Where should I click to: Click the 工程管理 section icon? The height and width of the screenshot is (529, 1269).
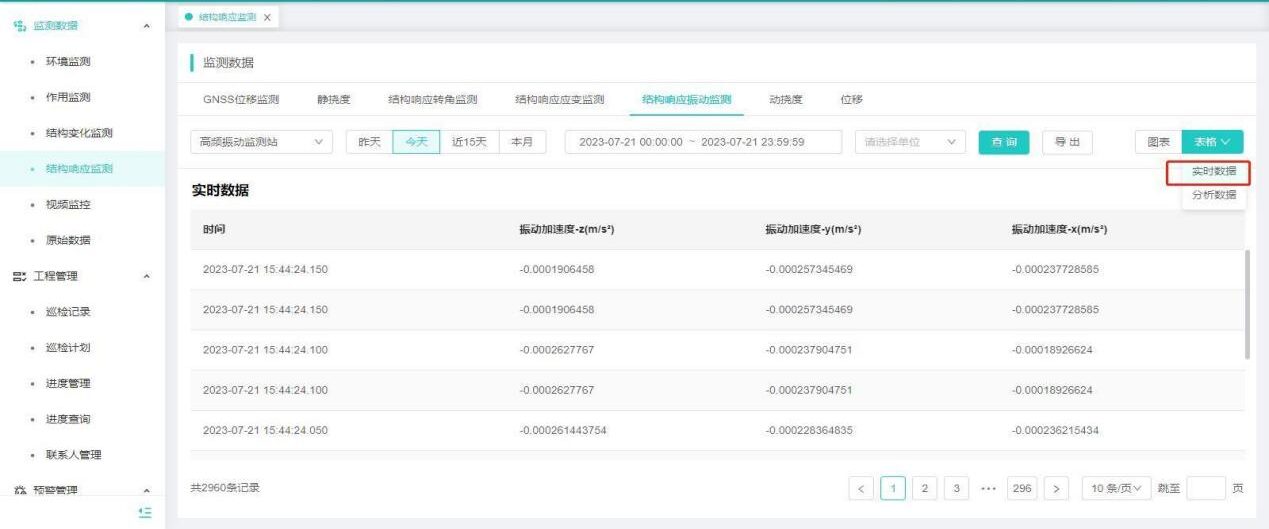click(17, 276)
